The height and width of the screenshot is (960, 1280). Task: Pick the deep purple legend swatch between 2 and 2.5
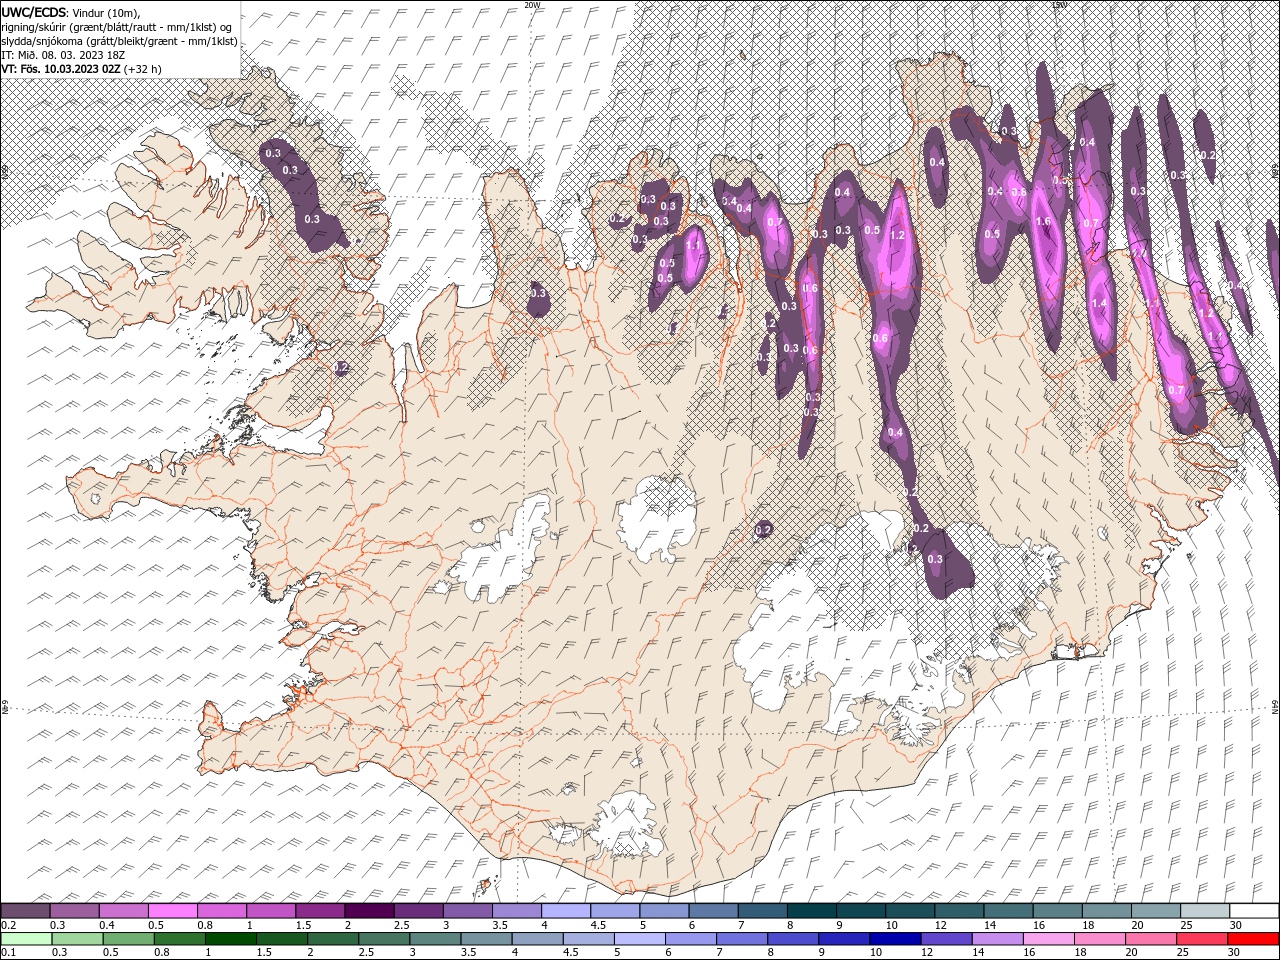tap(368, 911)
